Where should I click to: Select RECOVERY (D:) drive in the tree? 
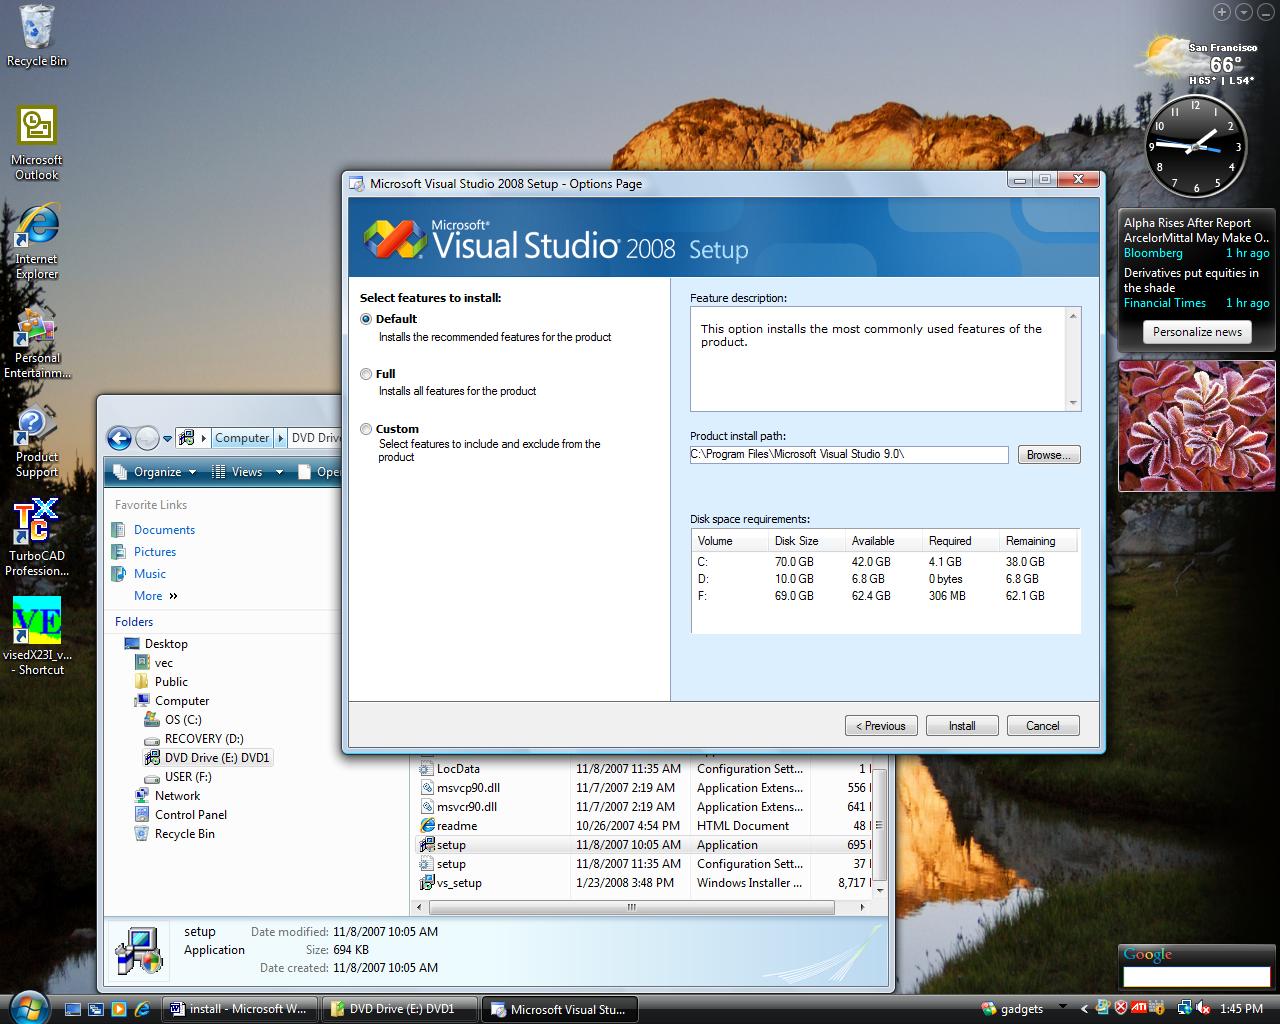click(x=204, y=739)
